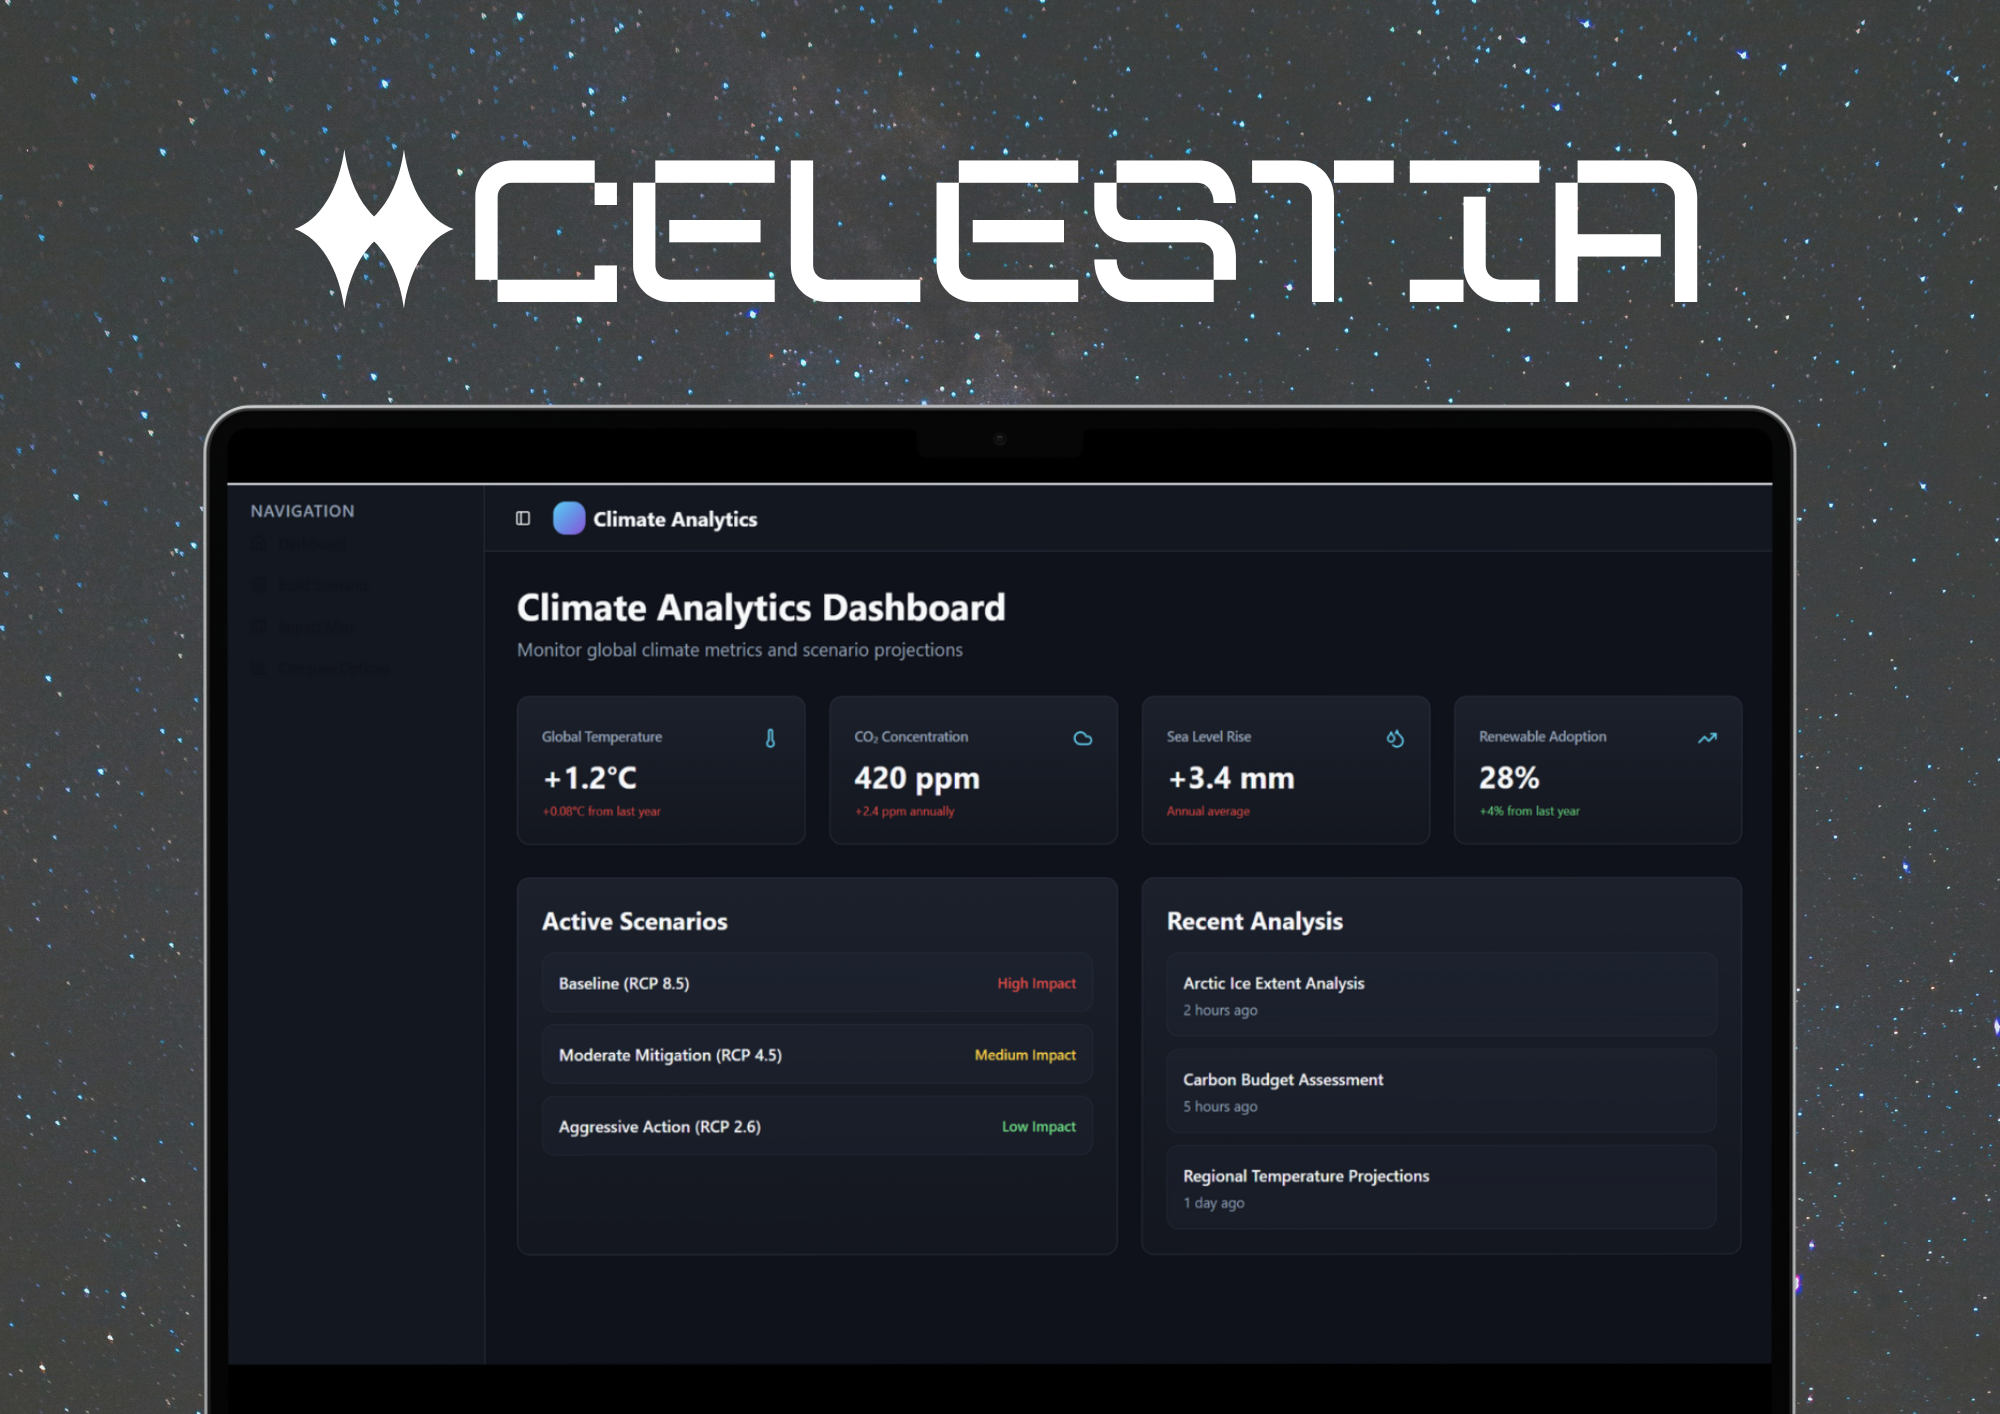Screen dimensions: 2000x1414
Task: Open Impact Map in the navigation
Action: coord(315,626)
